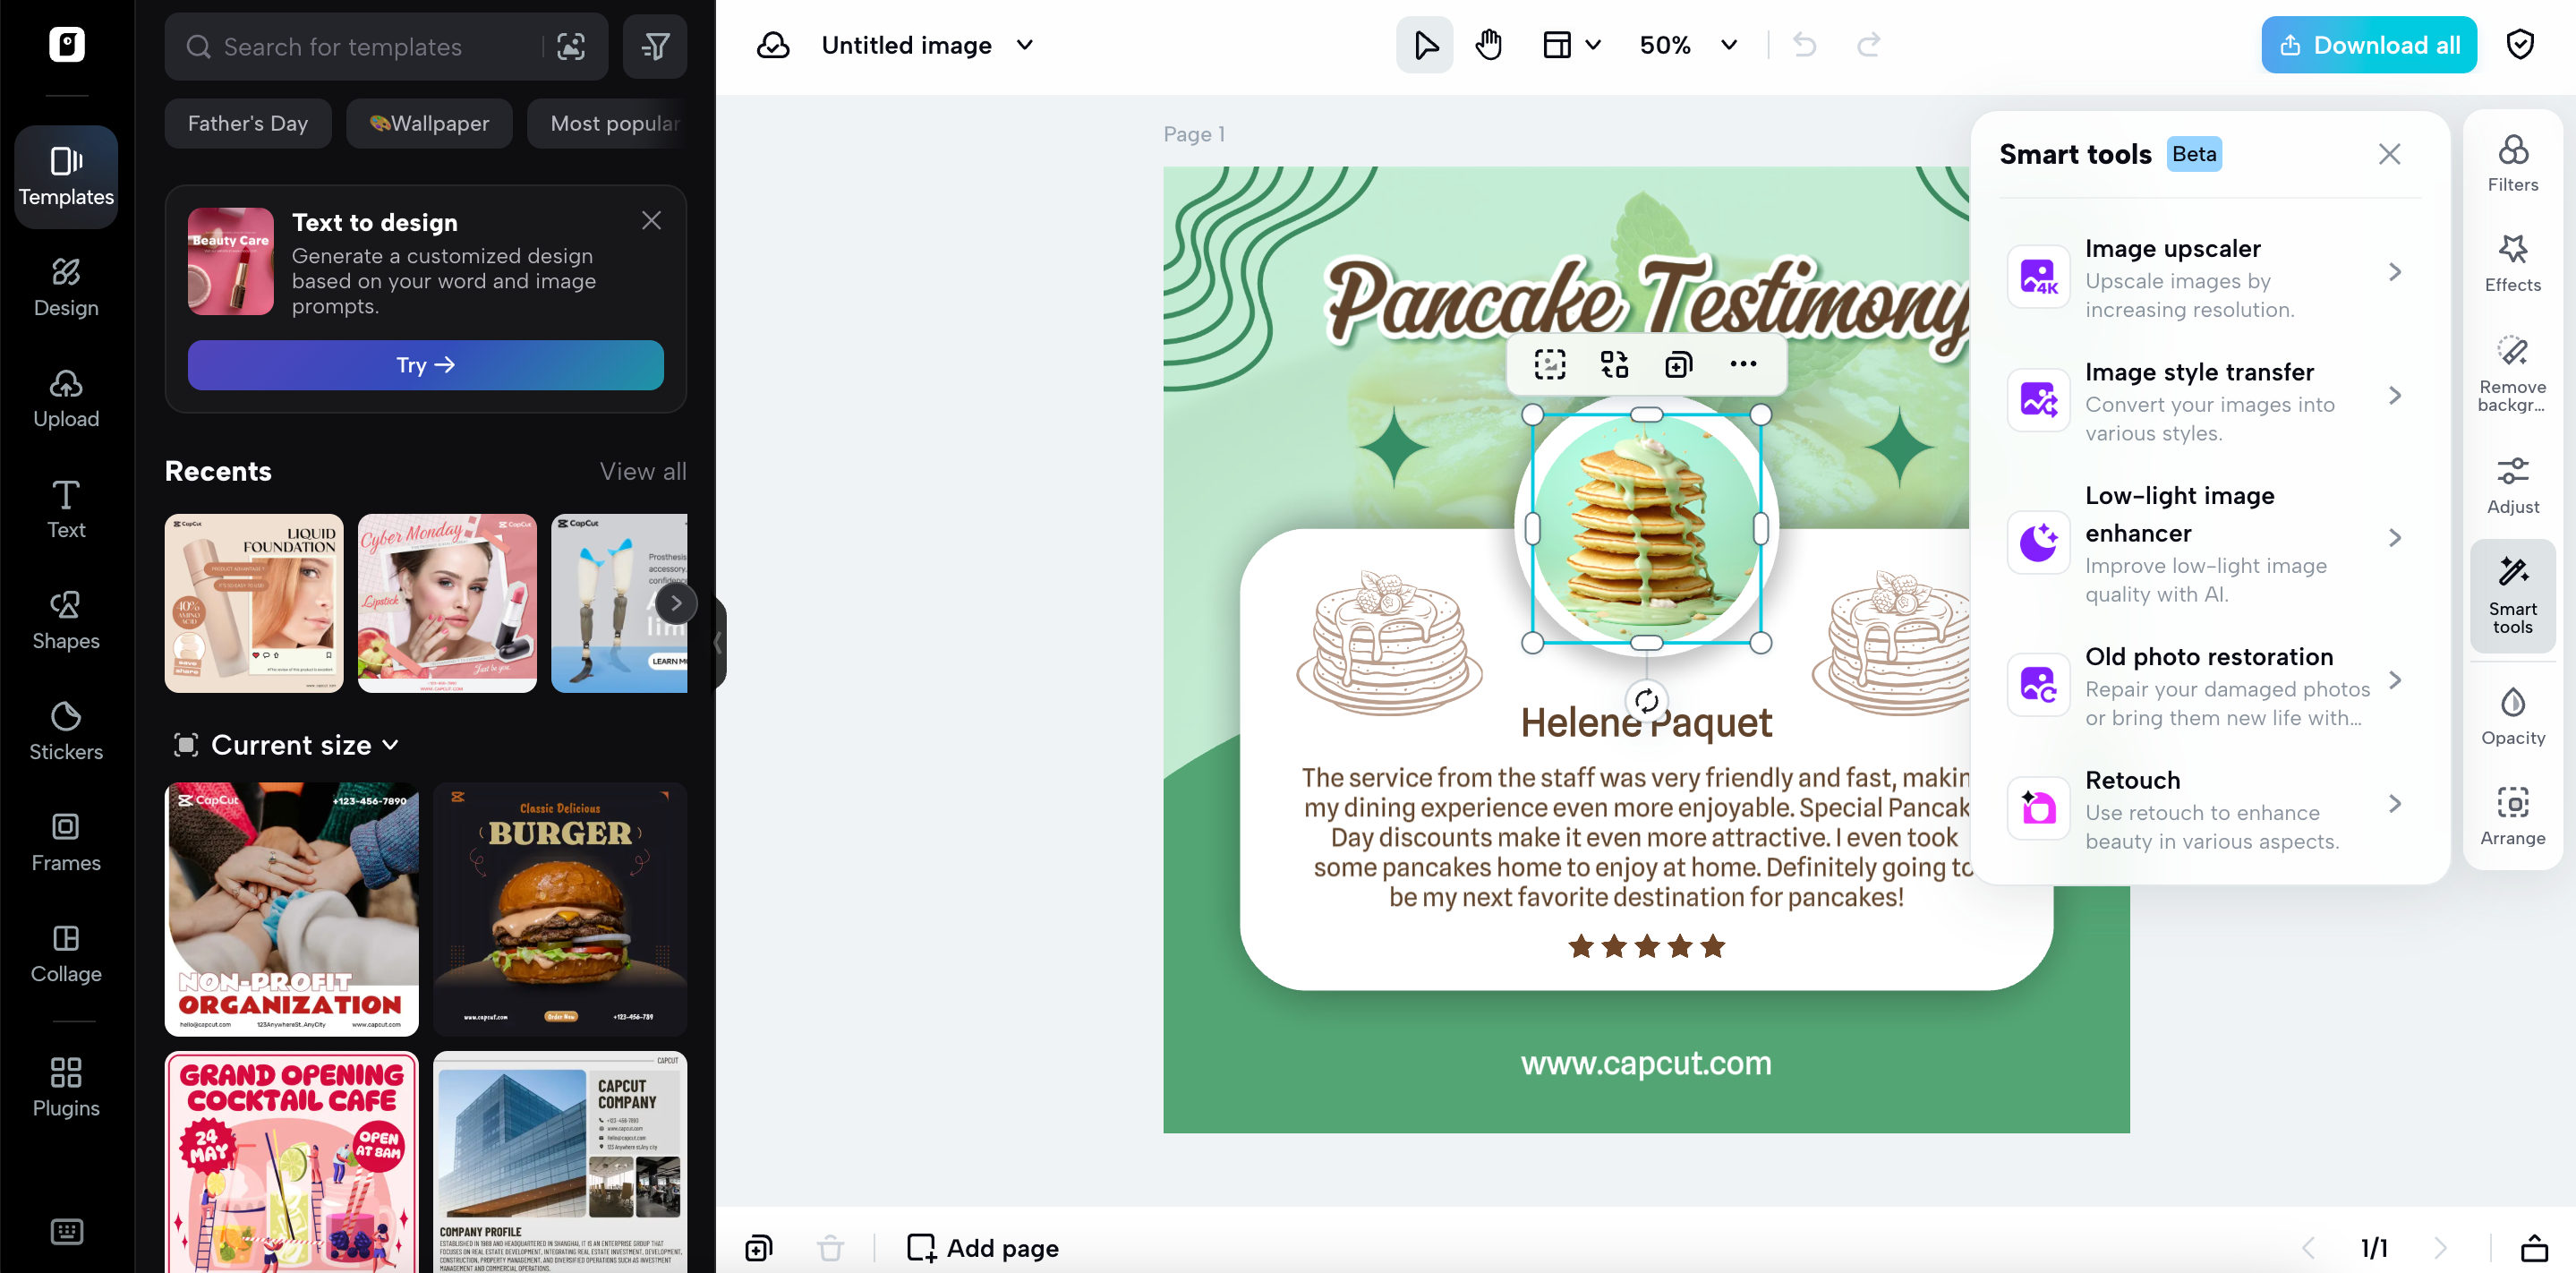
Task: Open the Filters panel icon
Action: pos(2511,163)
